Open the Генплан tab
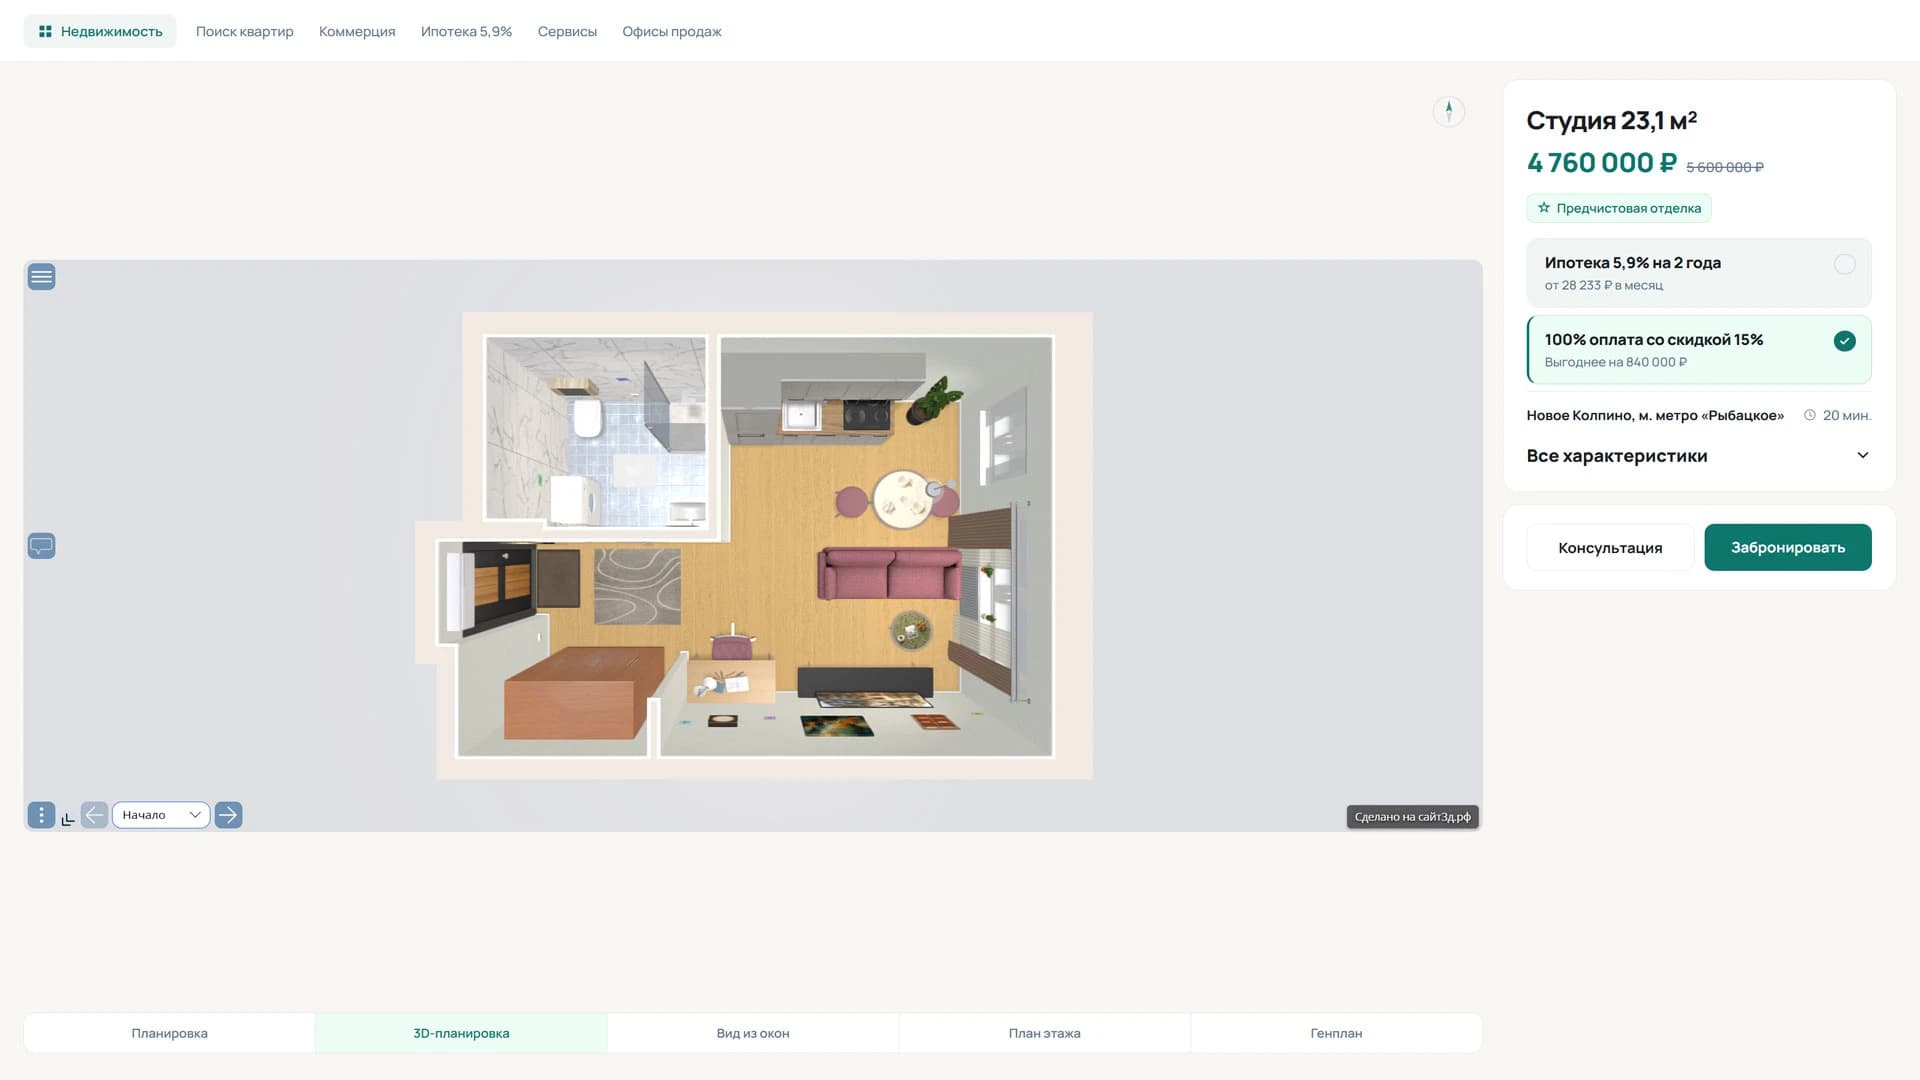1920x1080 pixels. 1336,1033
